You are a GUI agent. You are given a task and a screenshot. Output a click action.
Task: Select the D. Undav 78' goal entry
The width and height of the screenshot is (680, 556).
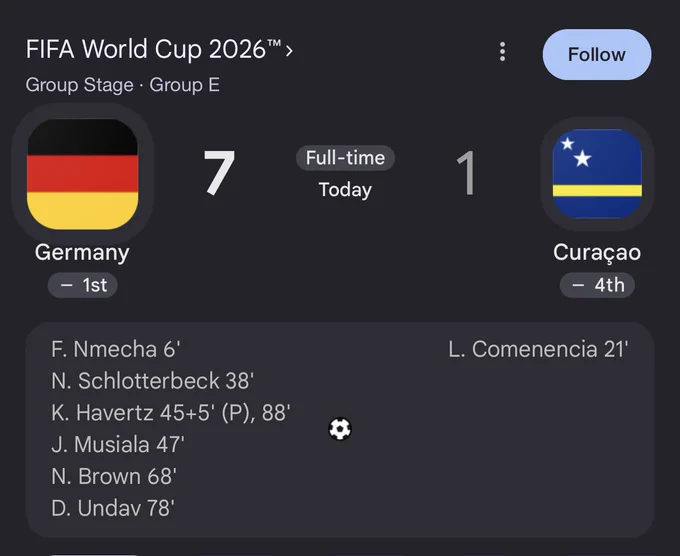113,508
